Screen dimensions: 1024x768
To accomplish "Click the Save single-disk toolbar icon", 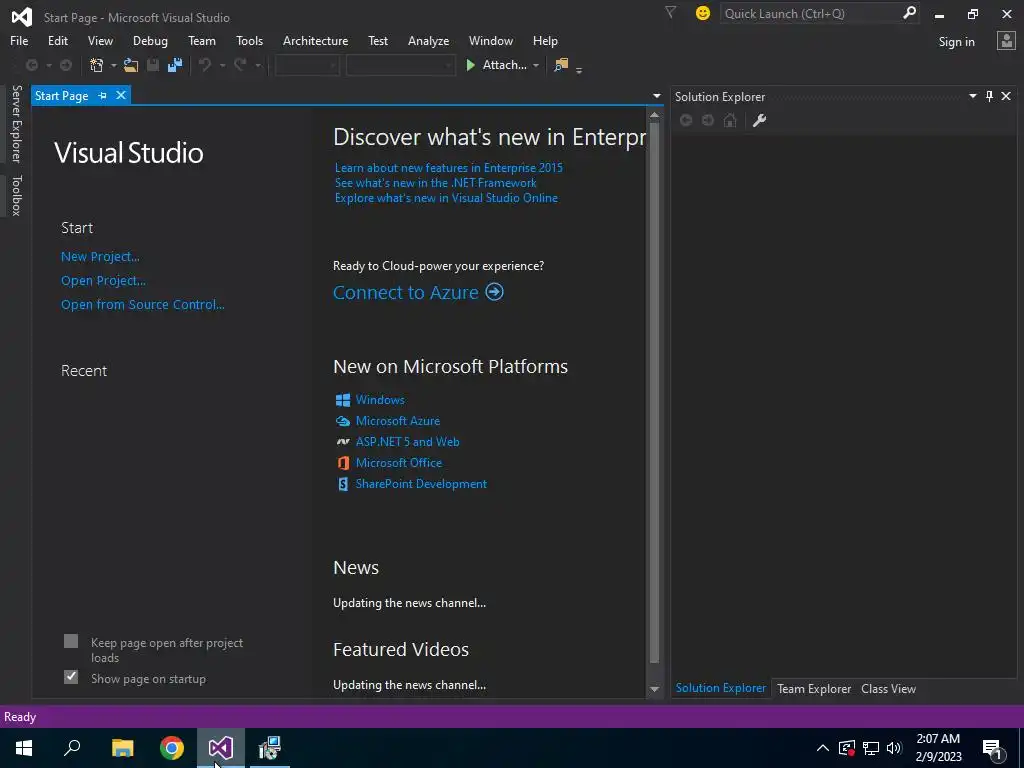I will pyautogui.click(x=153, y=65).
